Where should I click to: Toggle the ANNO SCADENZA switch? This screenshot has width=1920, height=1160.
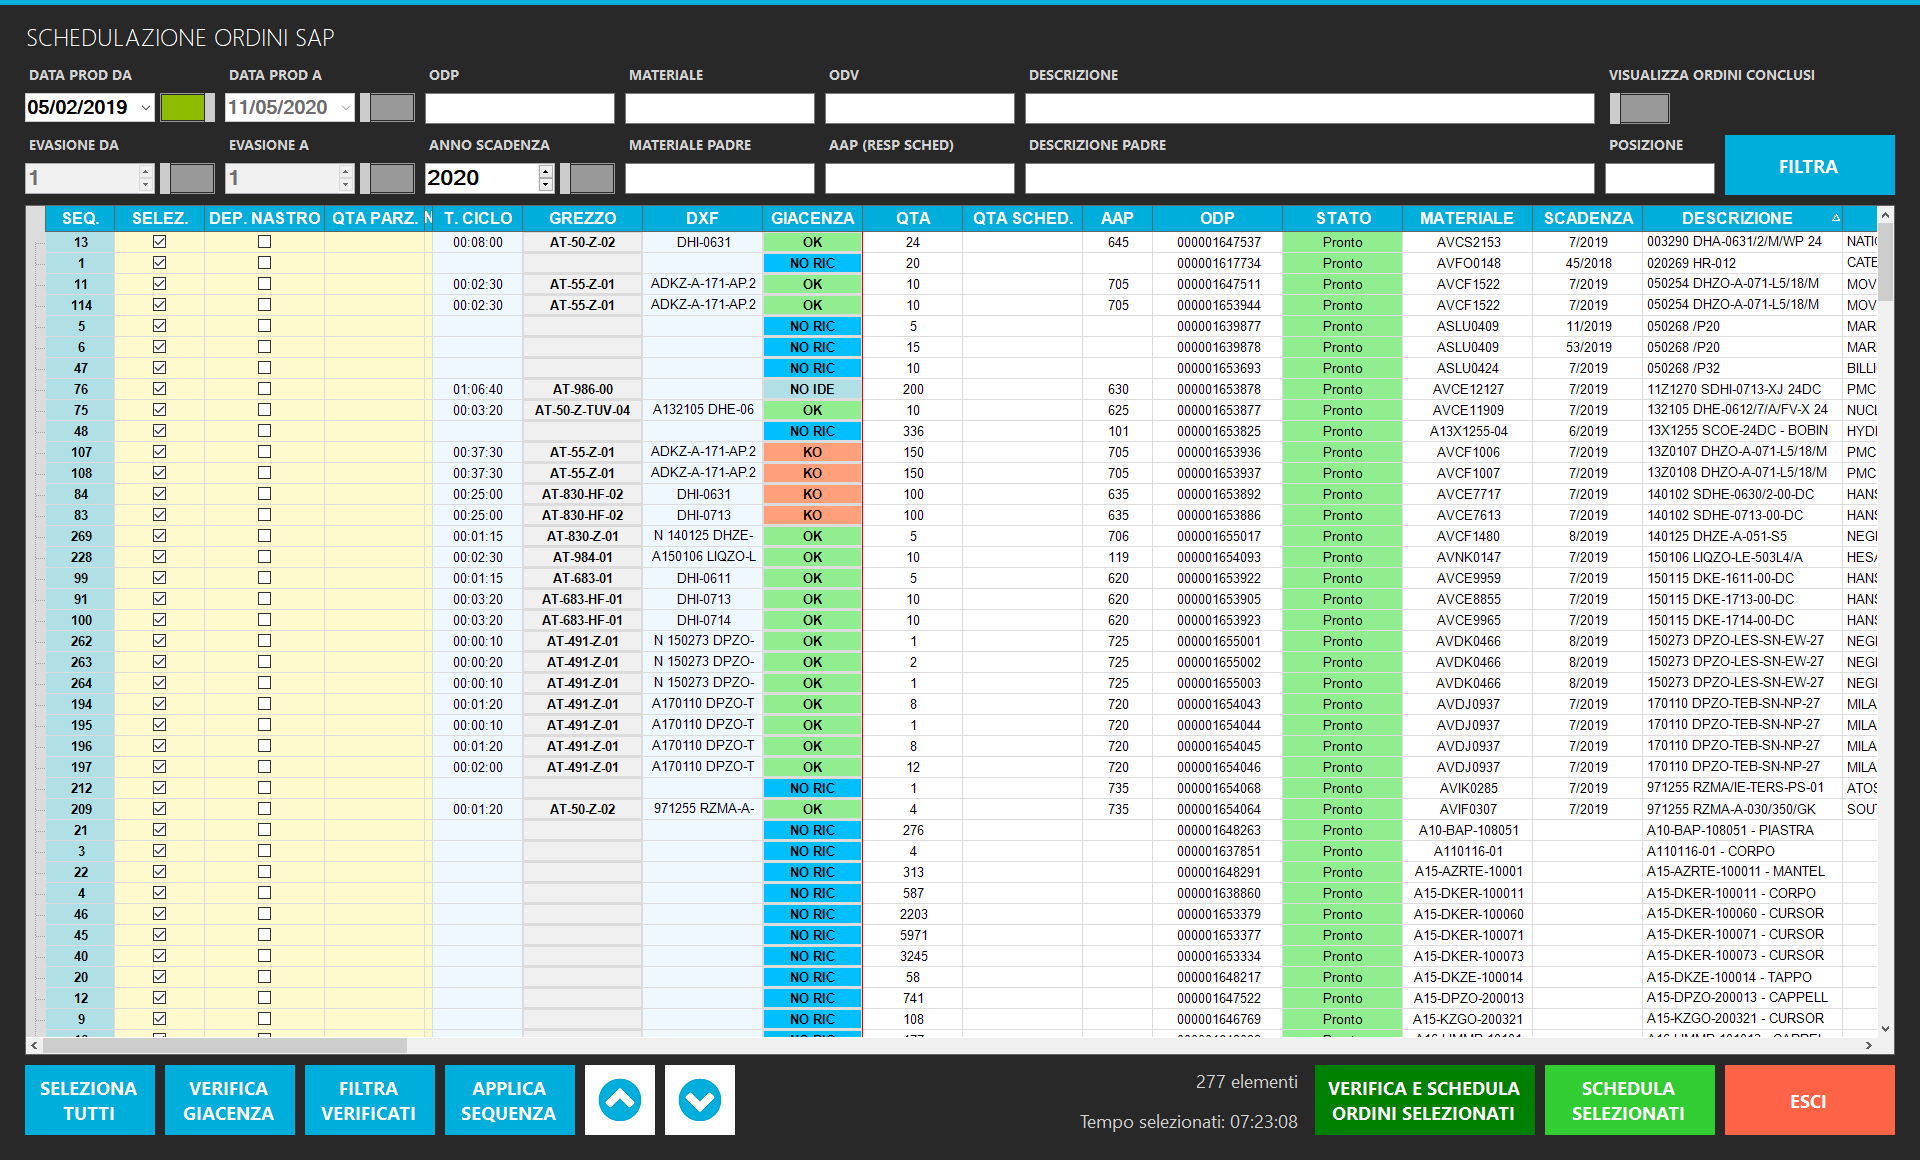pyautogui.click(x=587, y=178)
